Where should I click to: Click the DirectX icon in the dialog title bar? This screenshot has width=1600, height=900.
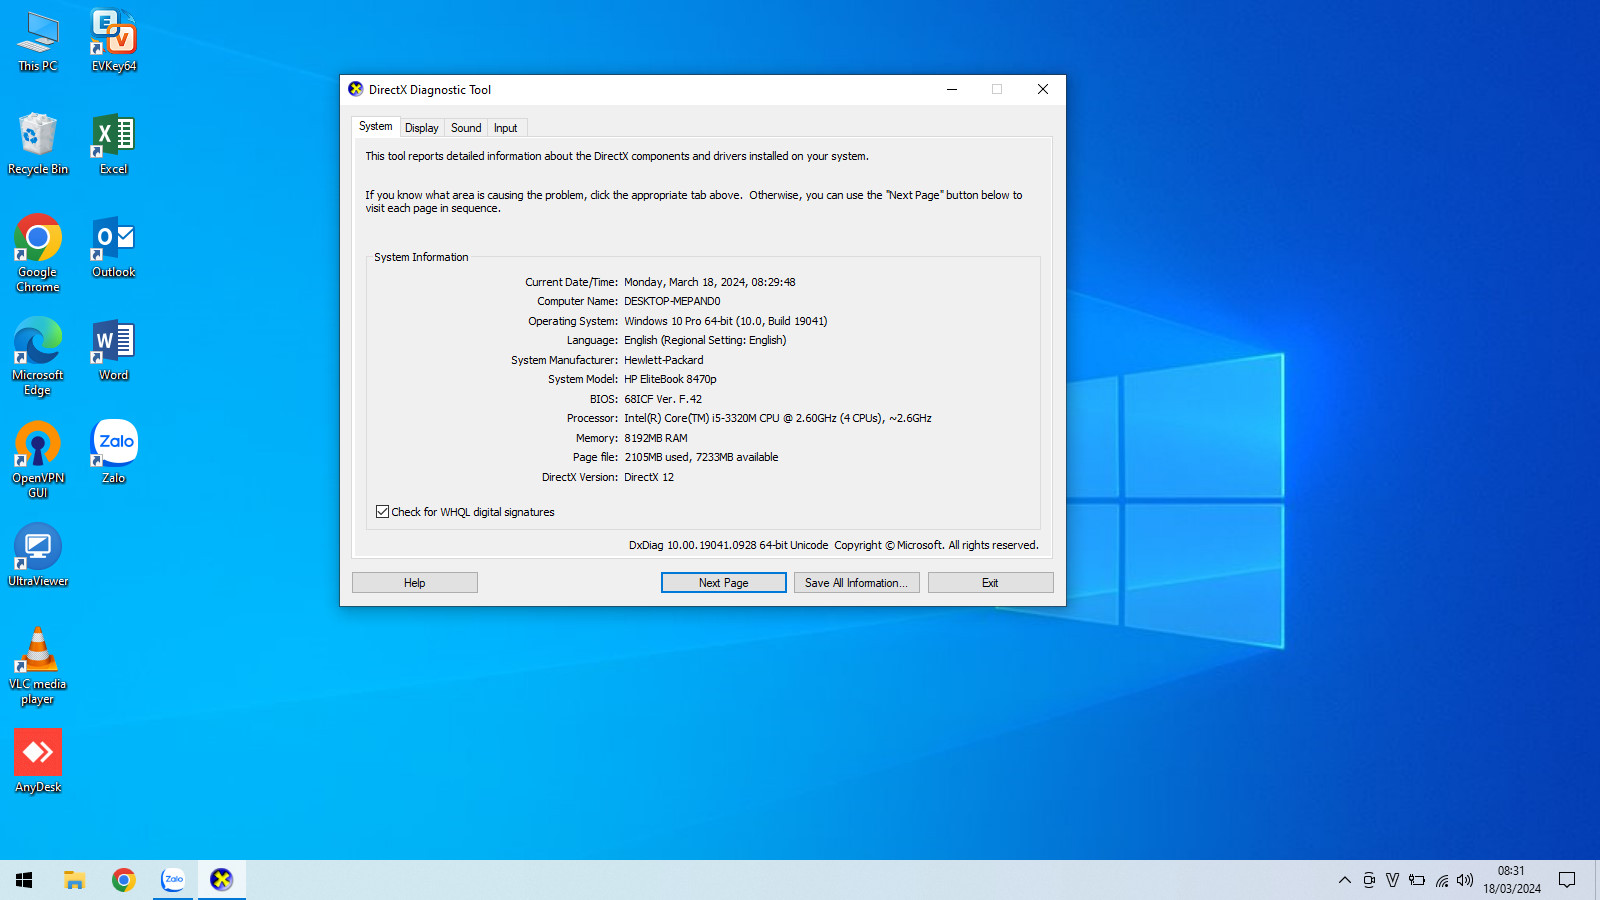click(356, 89)
